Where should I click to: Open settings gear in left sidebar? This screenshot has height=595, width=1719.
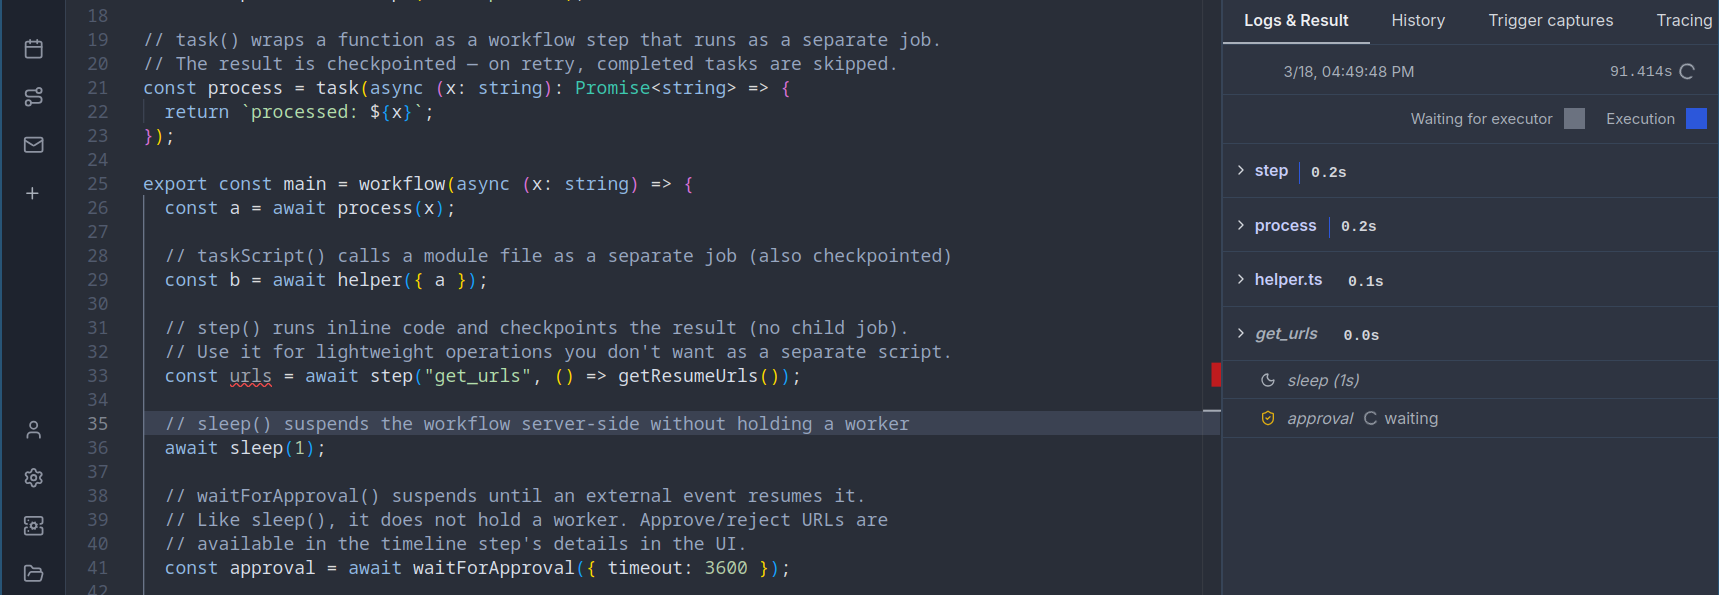coord(33,478)
